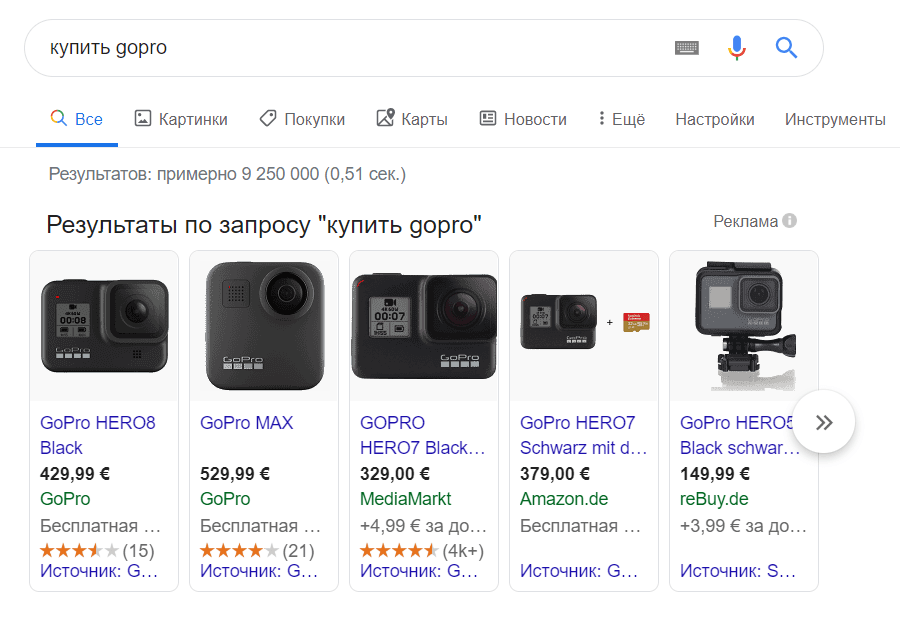
Task: Open the reBuy.de seller link
Action: coord(714,498)
